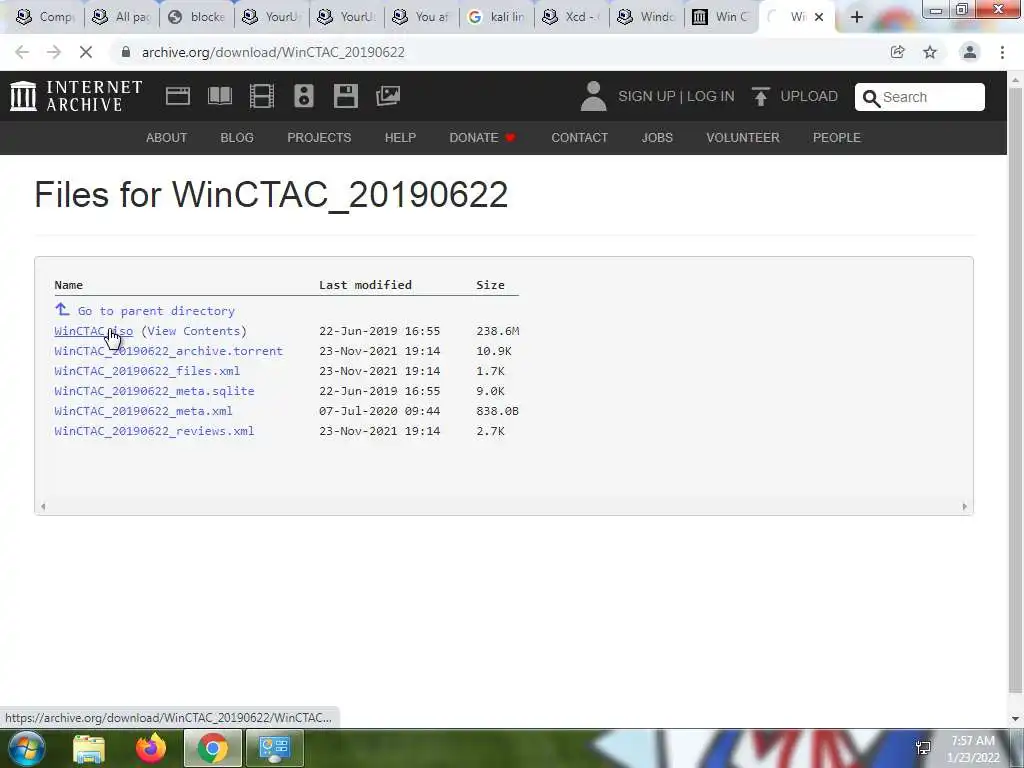The image size is (1024, 768).
Task: Switch to the 'Win C' archive tab
Action: [721, 17]
